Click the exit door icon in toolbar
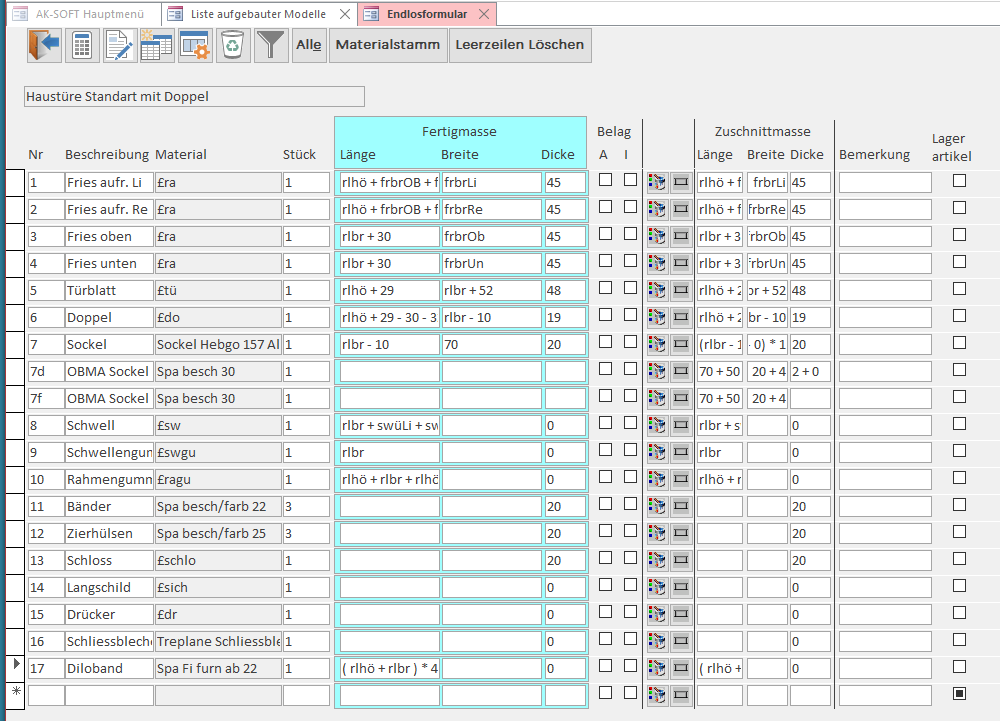The image size is (1000, 721). (x=45, y=45)
